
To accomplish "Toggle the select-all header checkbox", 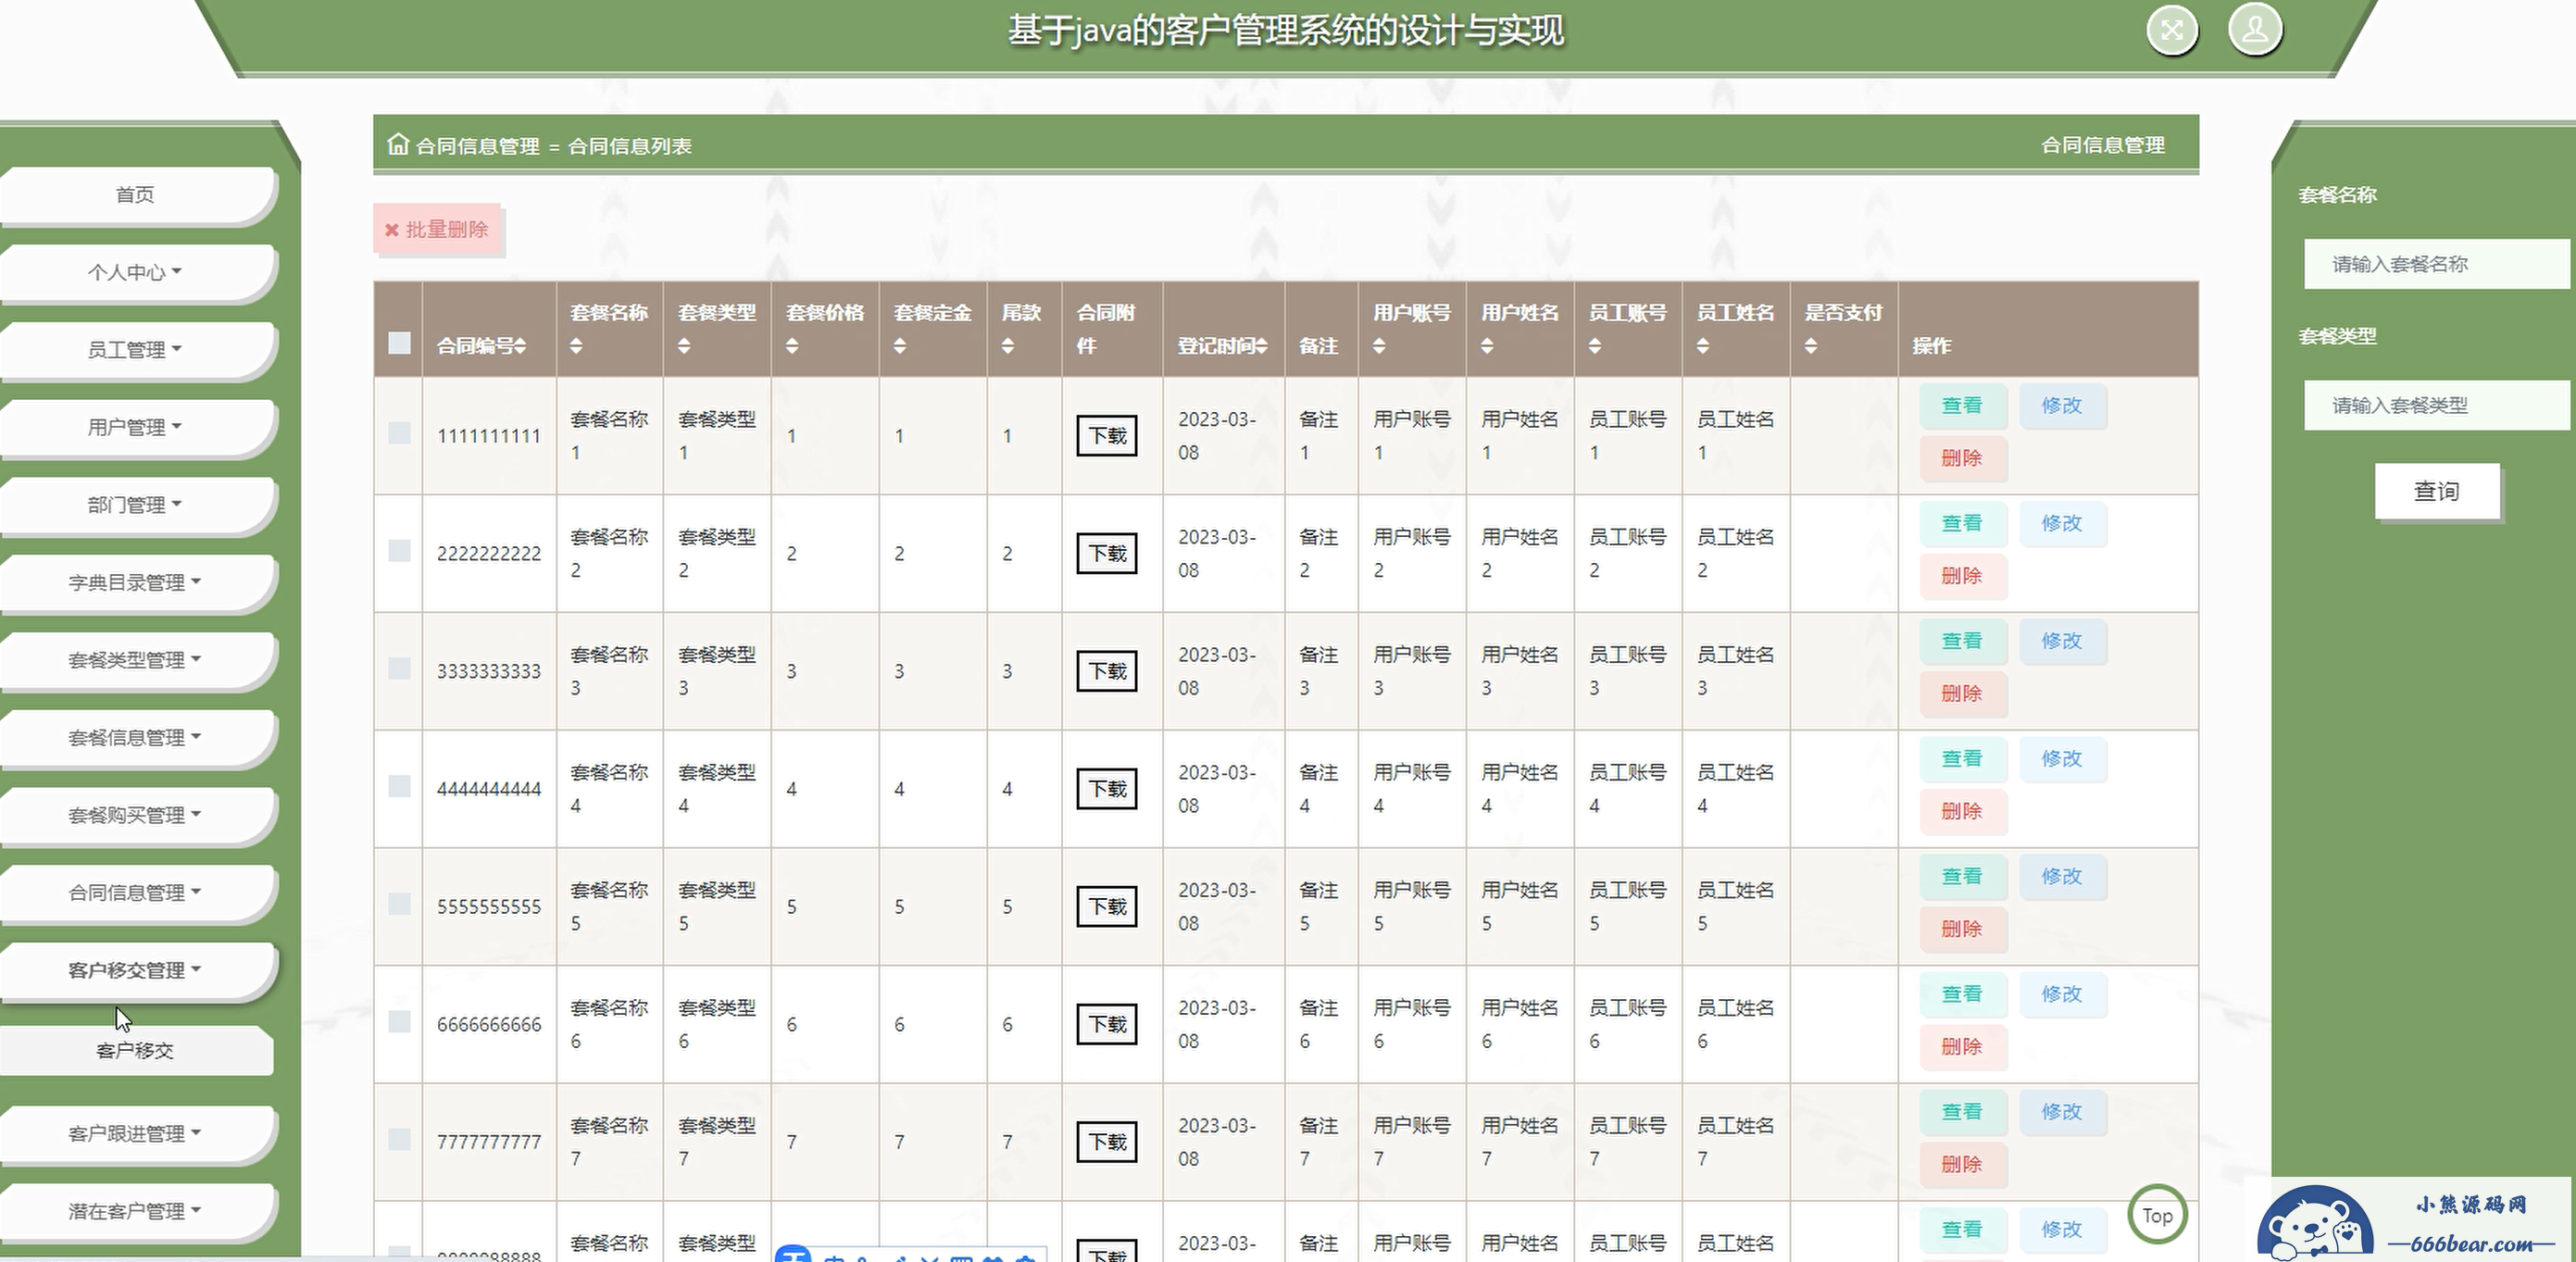I will coord(399,343).
